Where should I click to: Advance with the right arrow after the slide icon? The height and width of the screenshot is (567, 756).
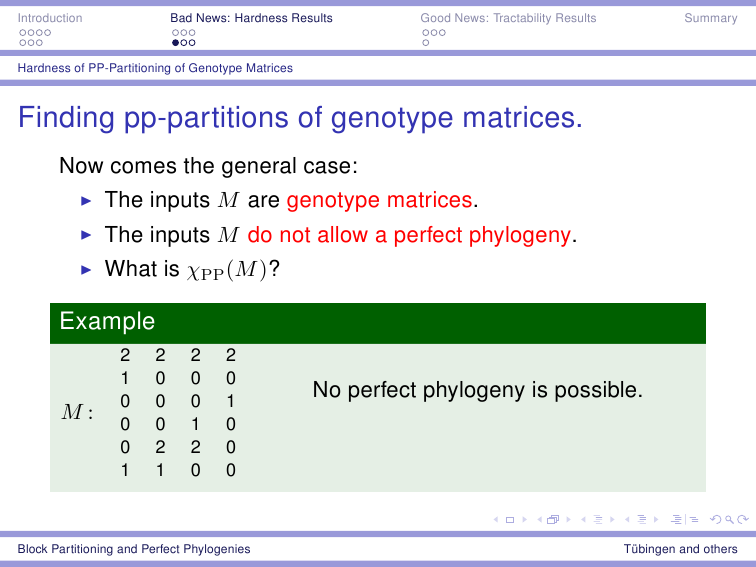pyautogui.click(x=525, y=520)
